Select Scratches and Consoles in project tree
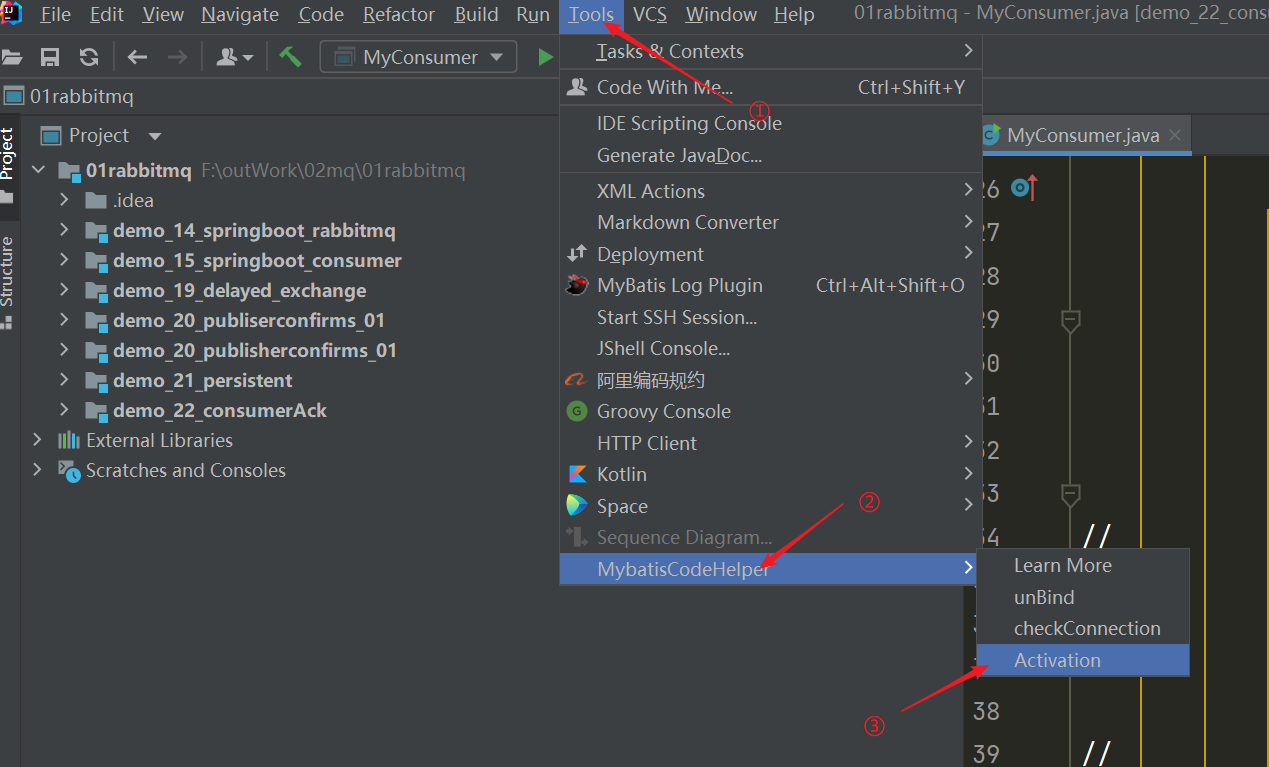The image size is (1269, 767). [x=186, y=470]
